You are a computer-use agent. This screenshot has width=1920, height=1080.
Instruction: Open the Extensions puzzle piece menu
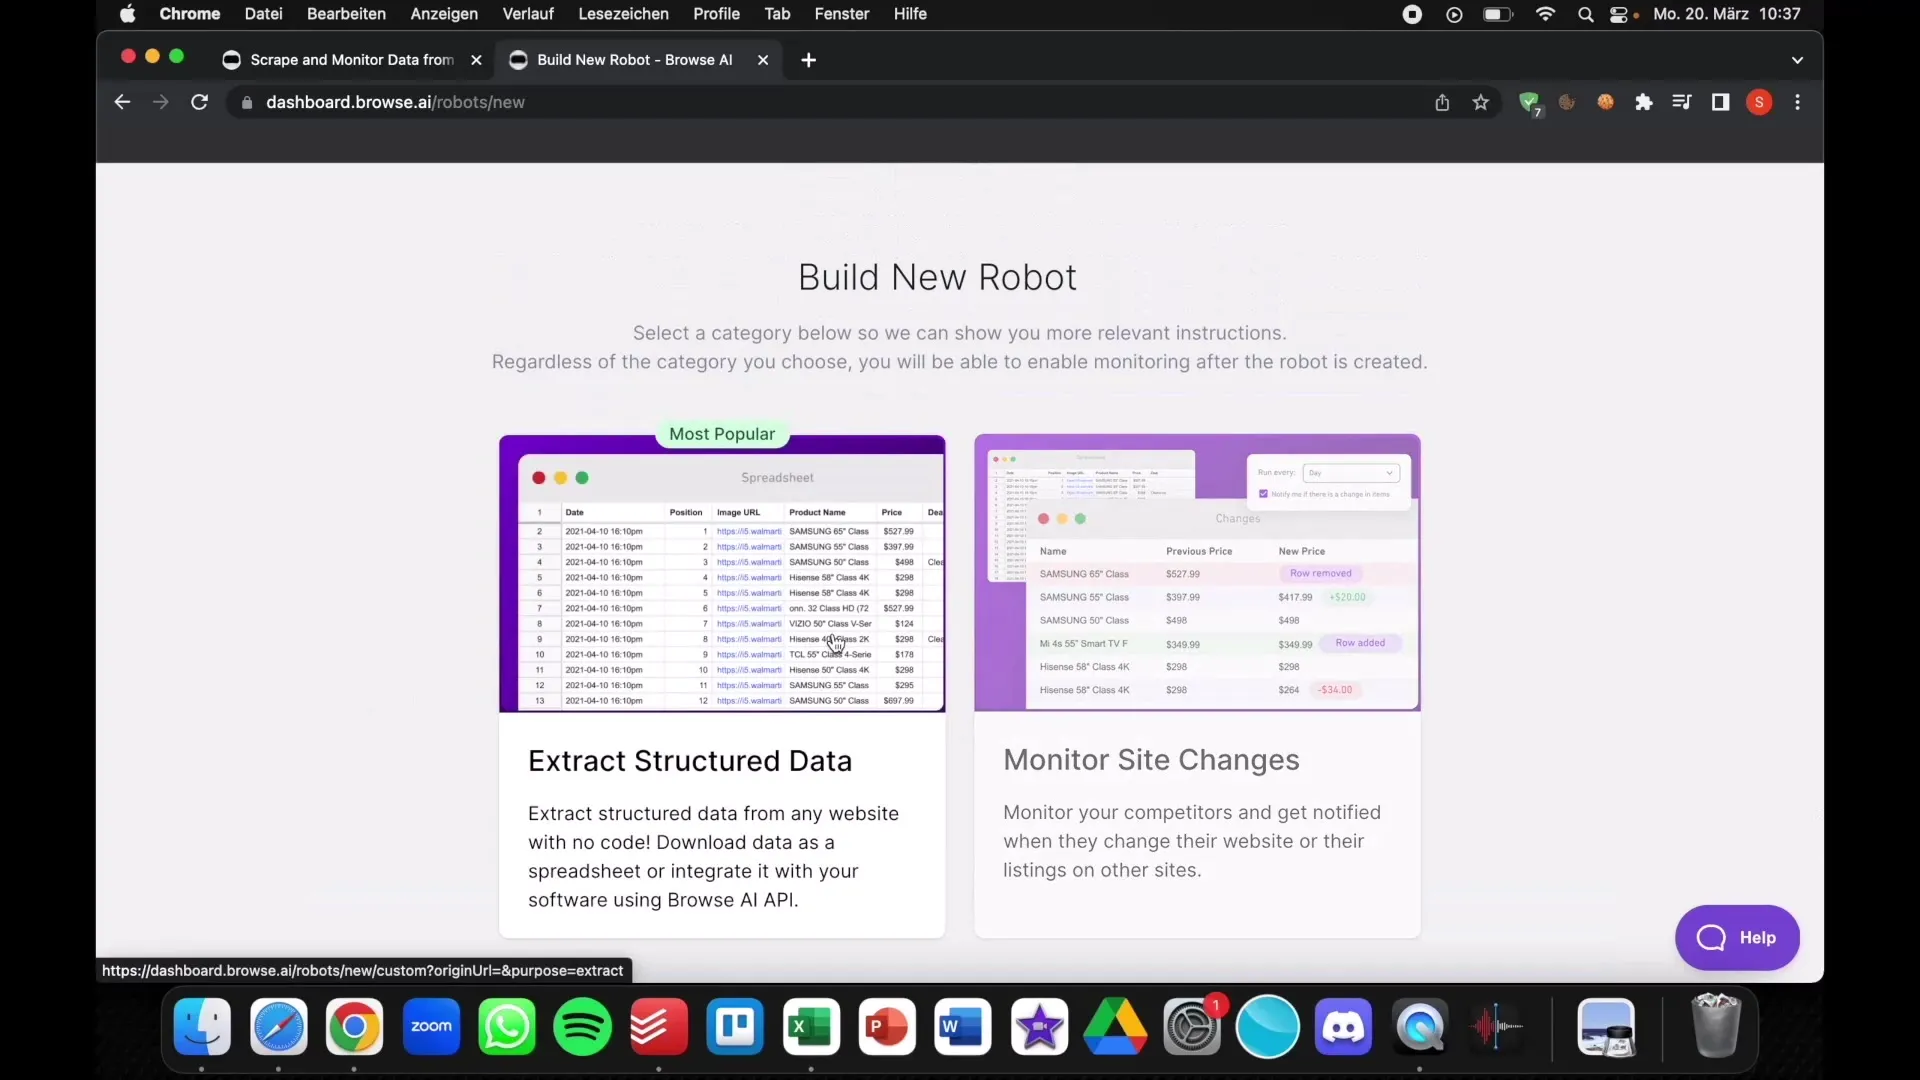tap(1644, 102)
